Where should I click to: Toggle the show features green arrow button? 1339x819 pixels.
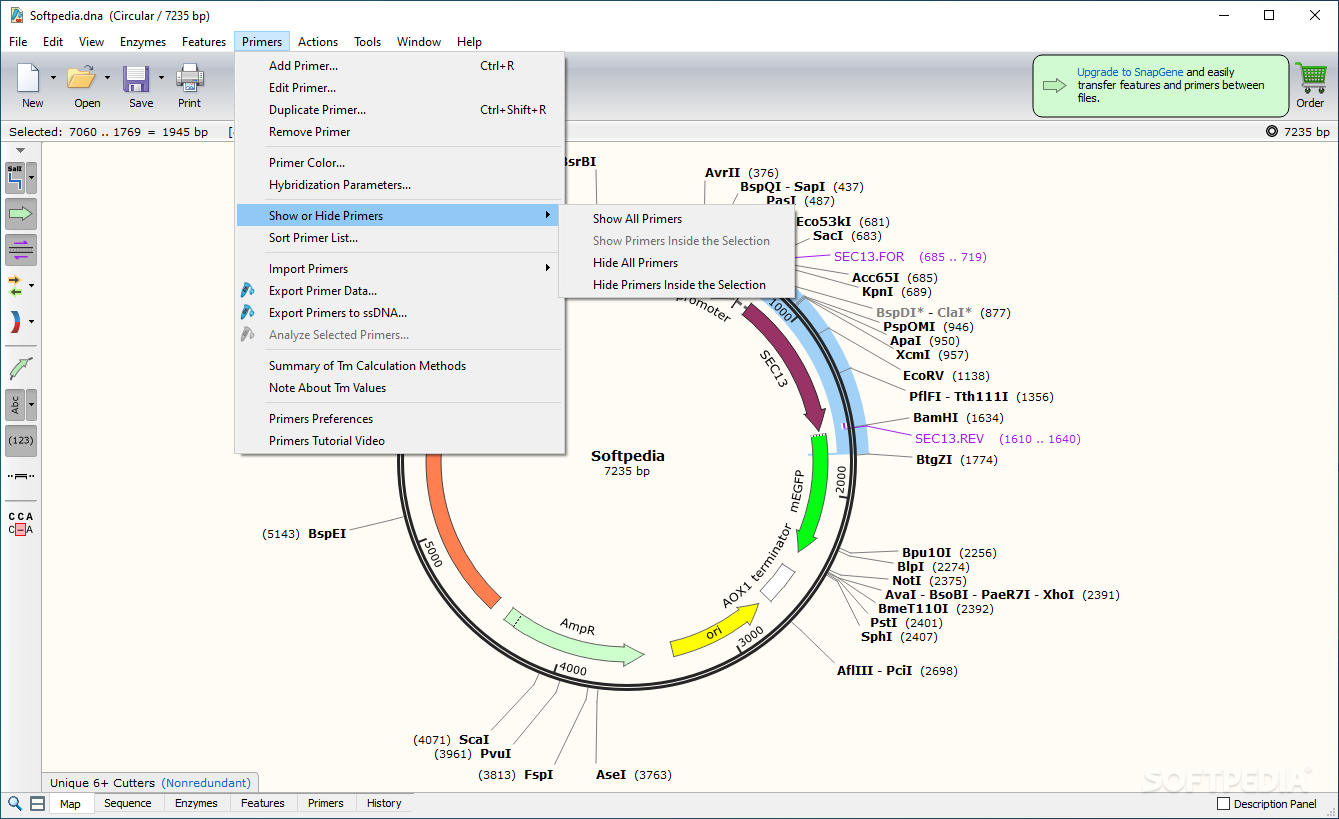click(21, 213)
